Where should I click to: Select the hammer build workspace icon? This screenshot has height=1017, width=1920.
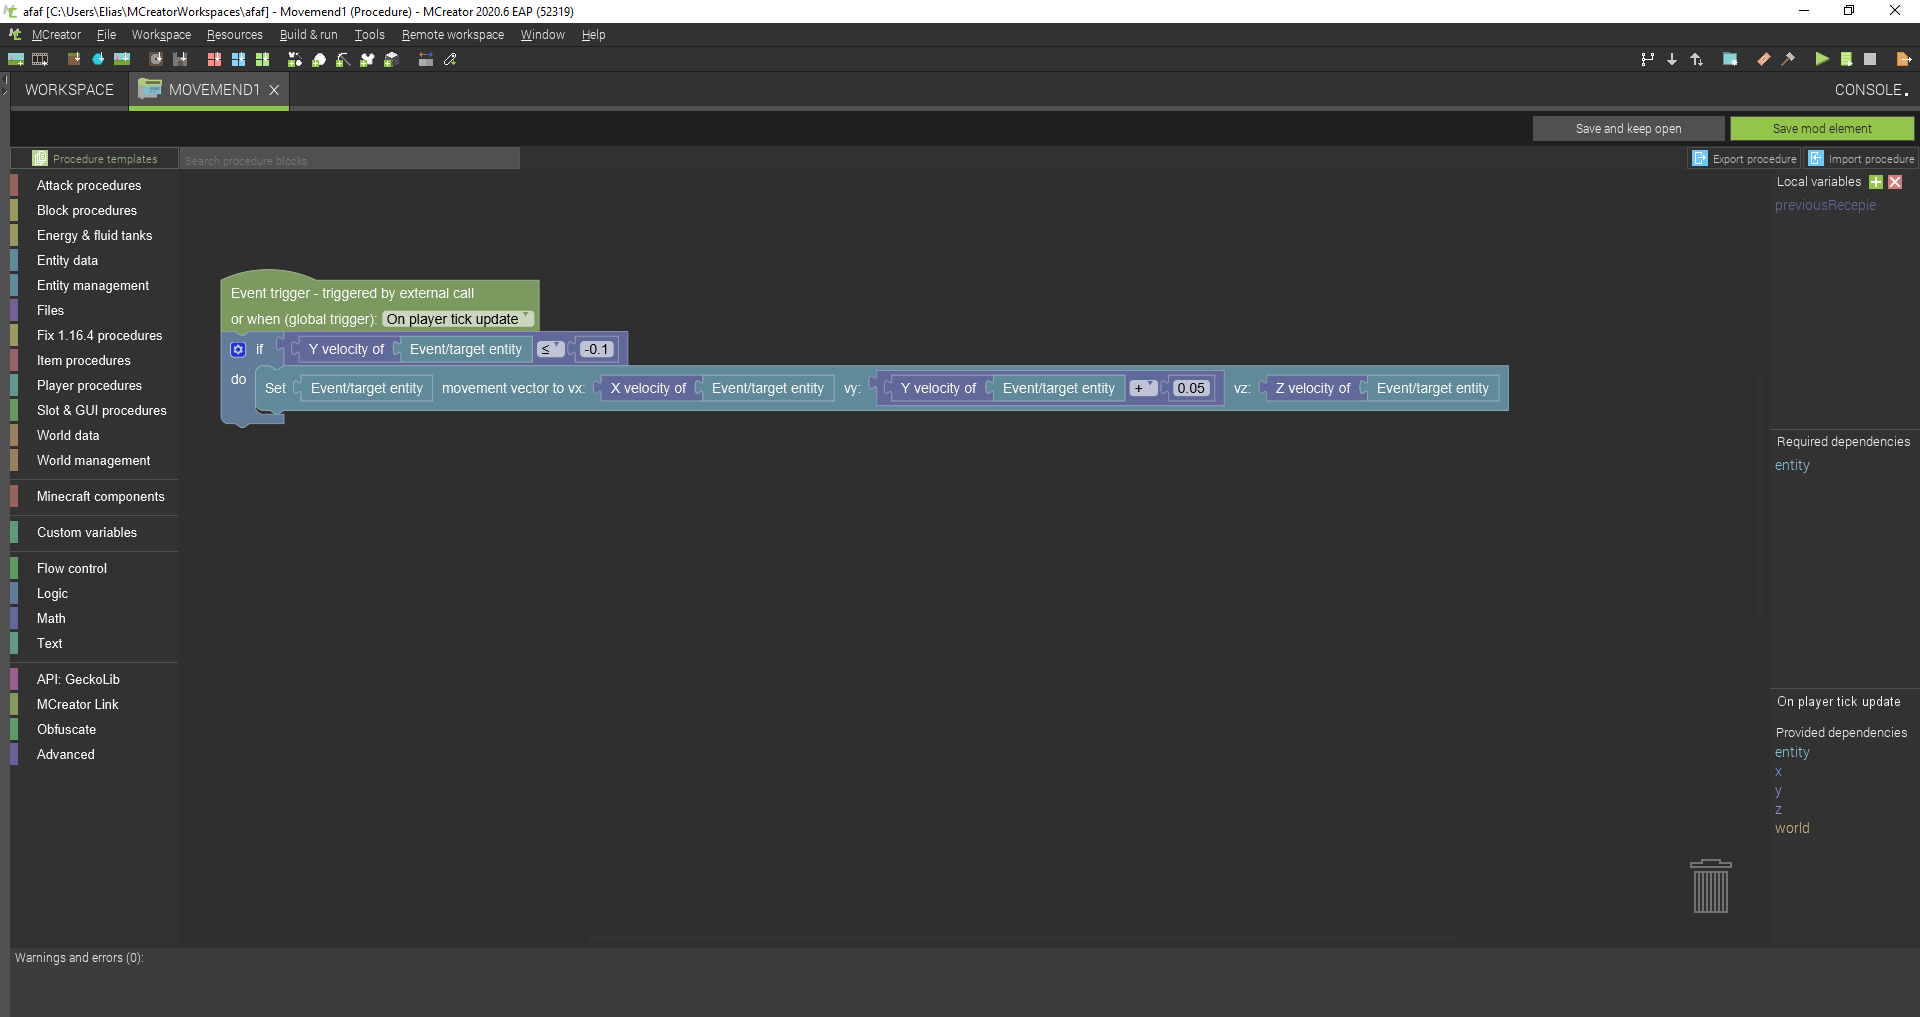coord(1788,59)
